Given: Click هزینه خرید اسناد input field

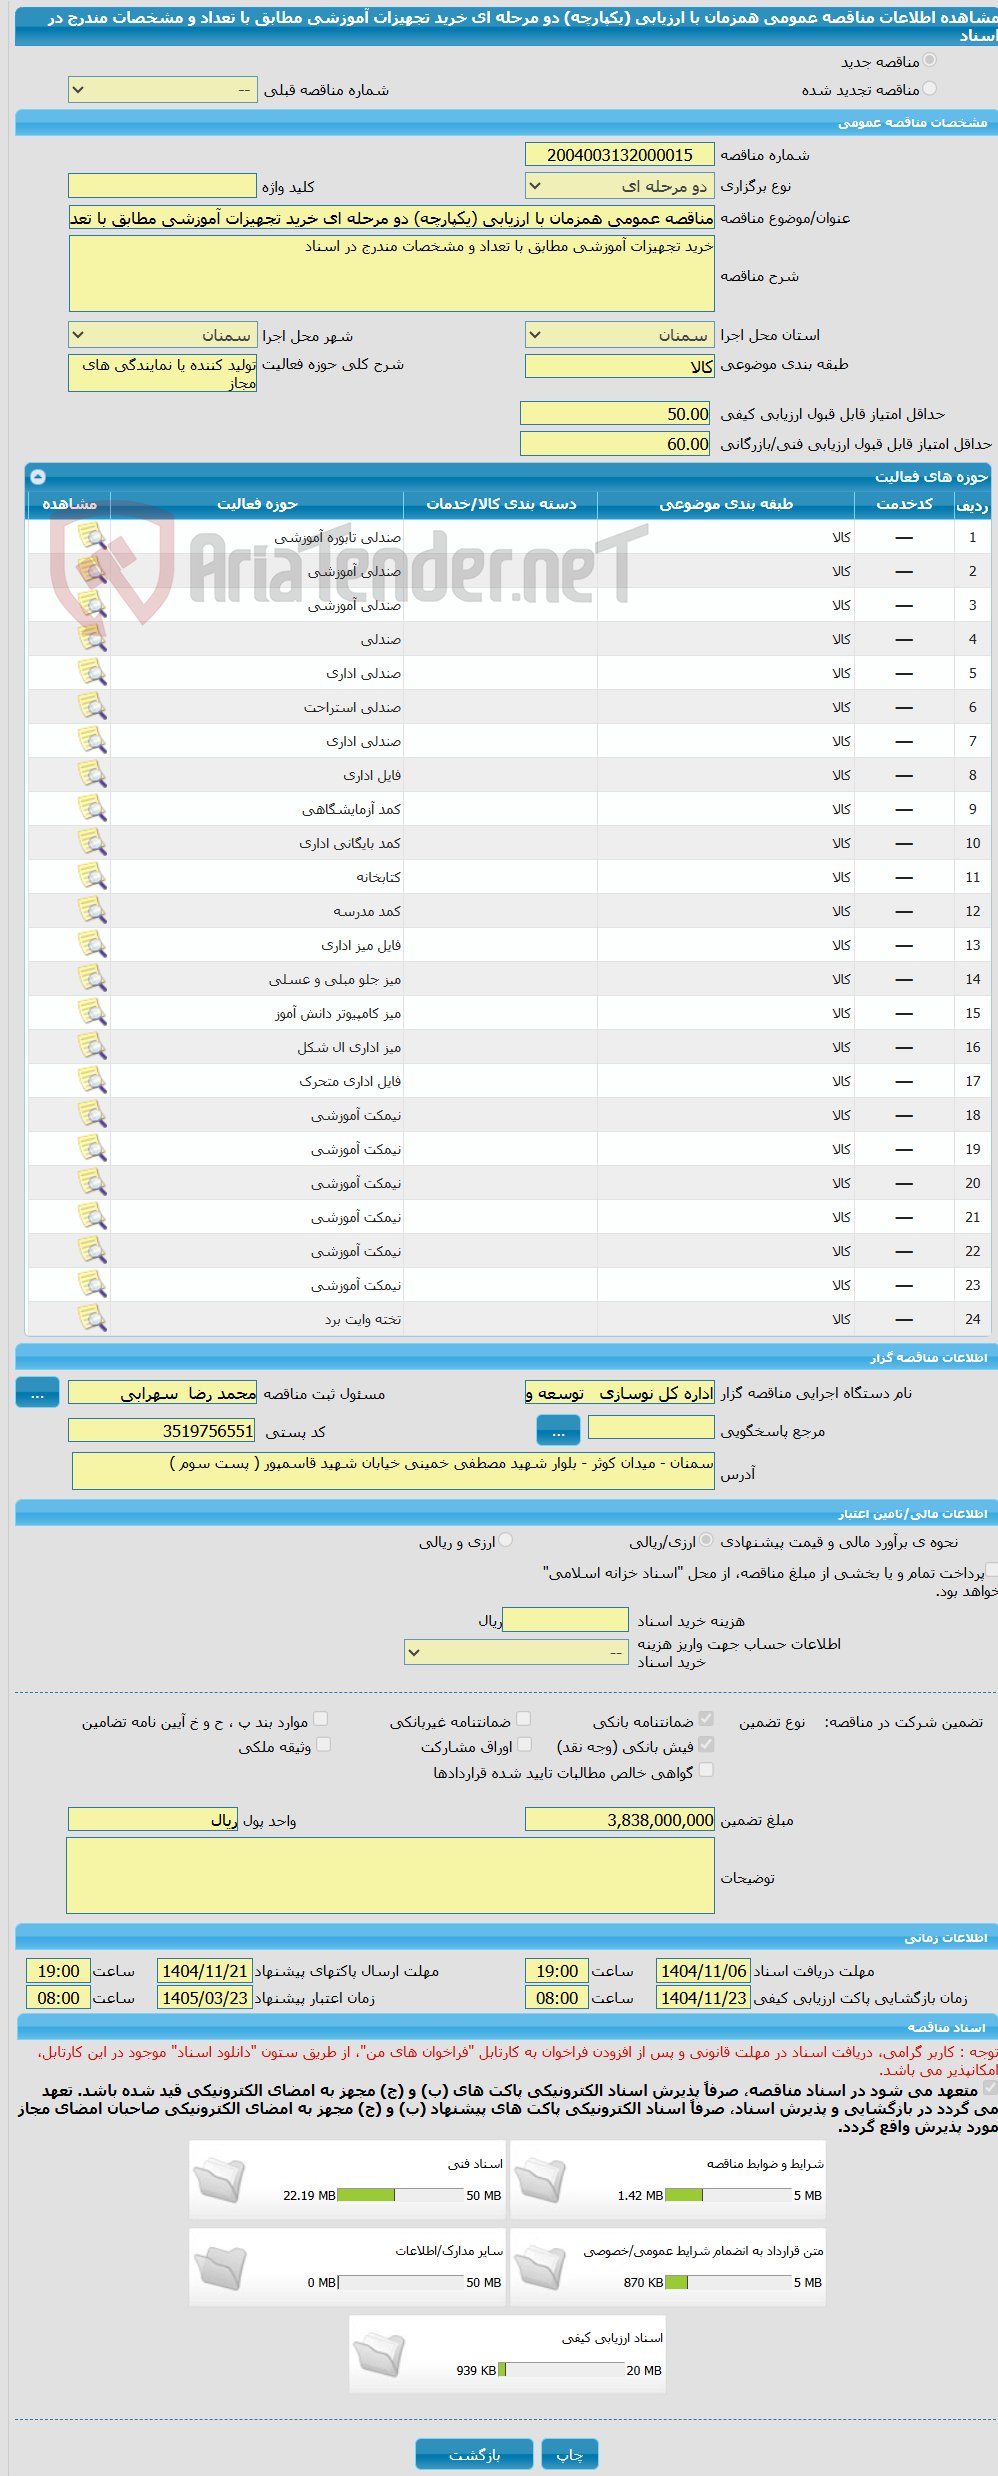Looking at the screenshot, I should (x=565, y=1620).
